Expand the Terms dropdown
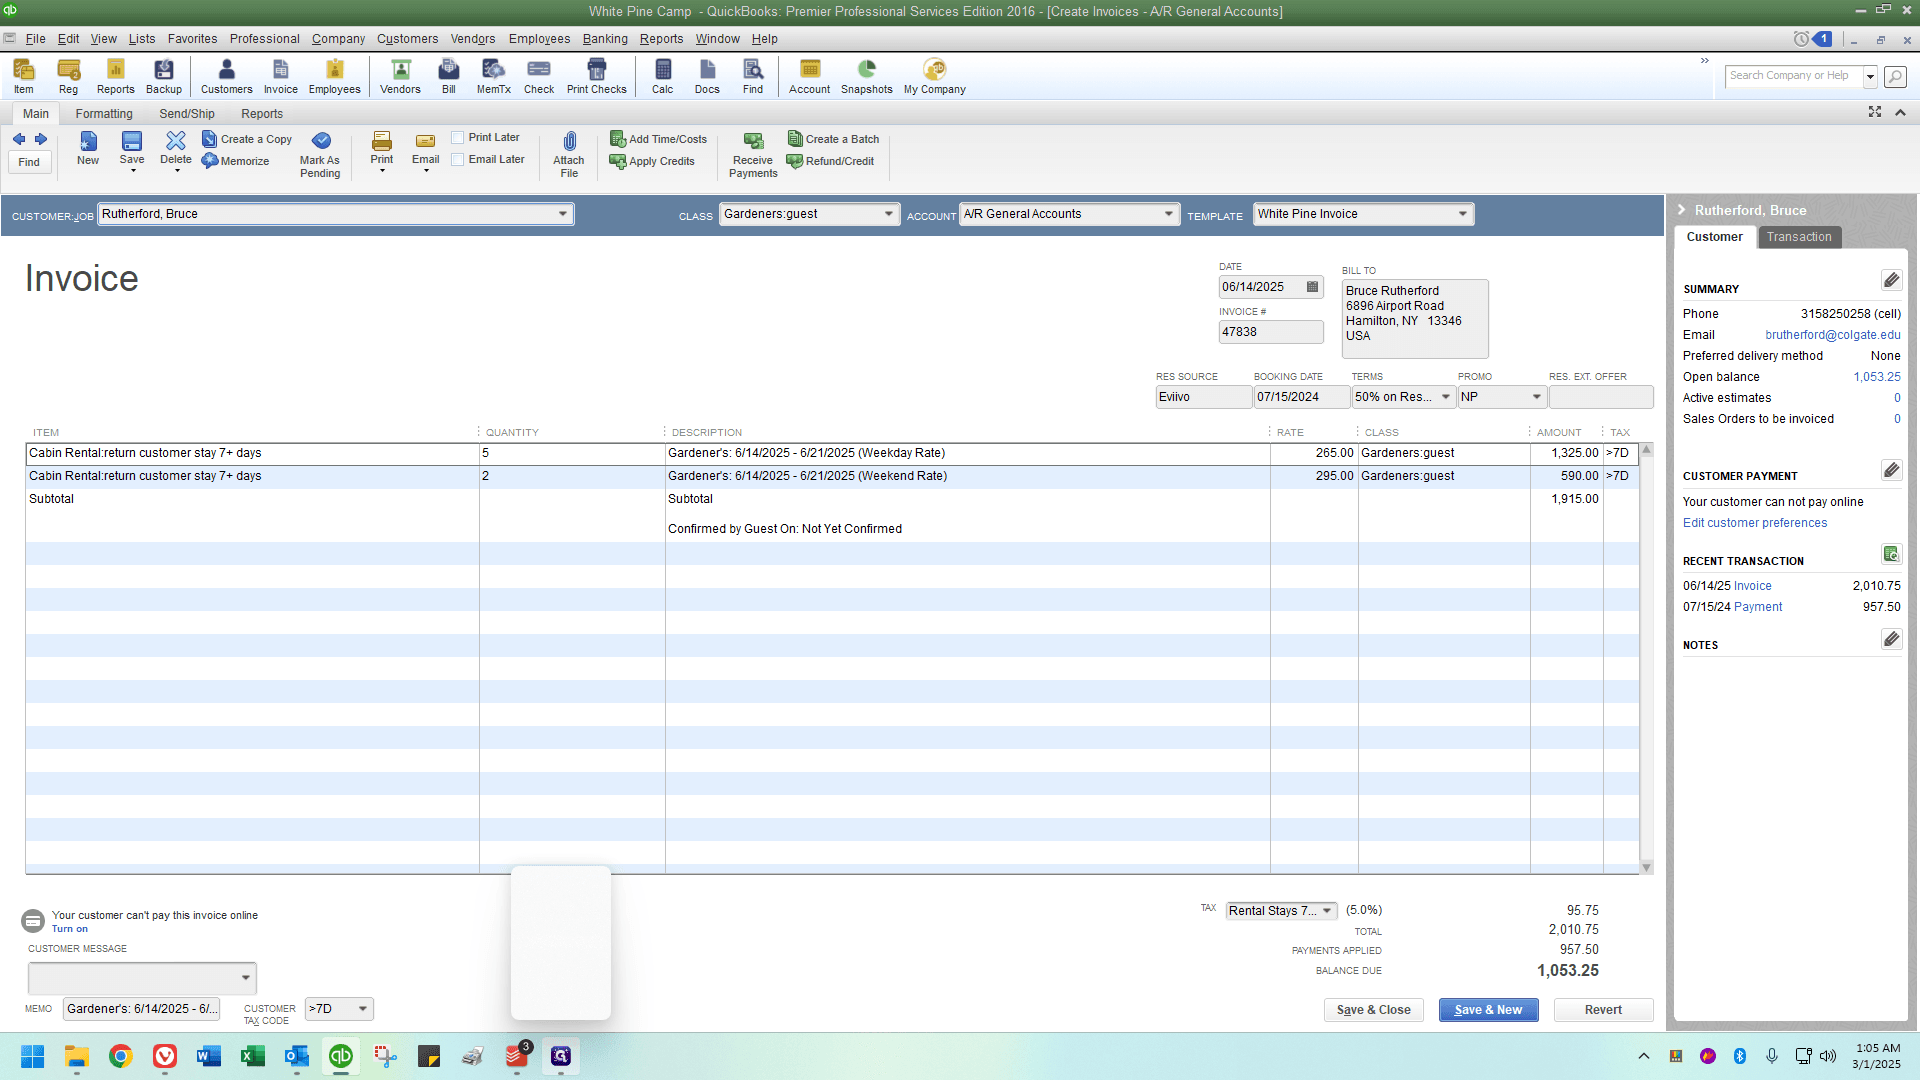 tap(1446, 397)
